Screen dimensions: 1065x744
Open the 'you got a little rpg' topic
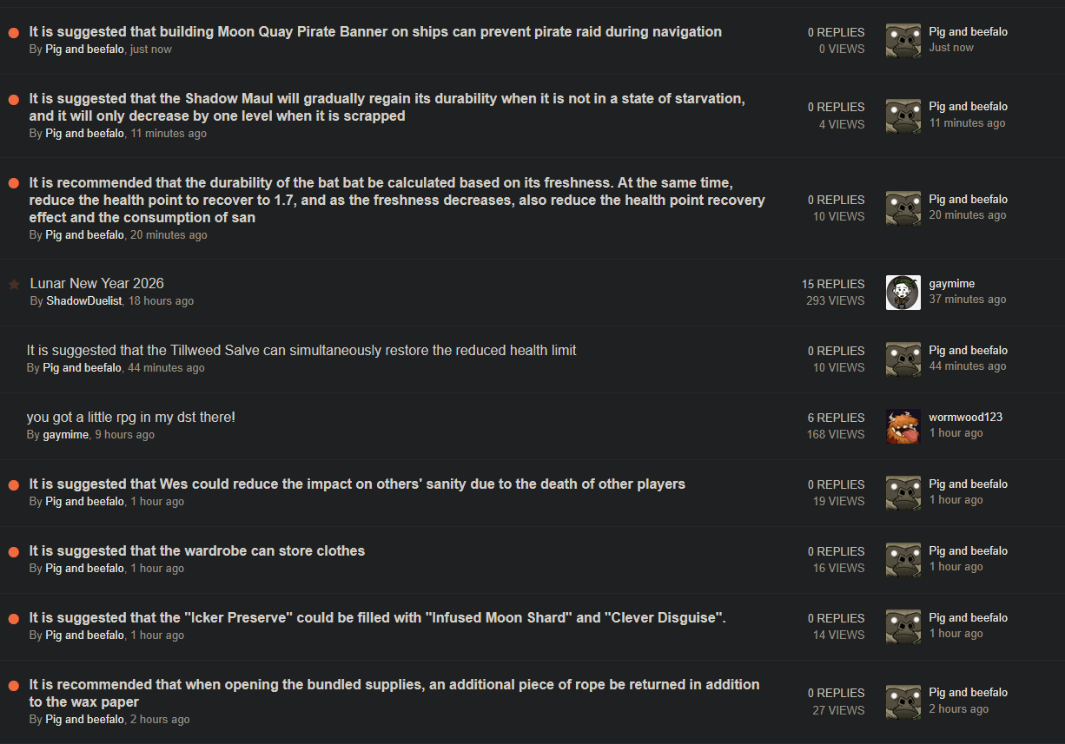pyautogui.click(x=131, y=417)
